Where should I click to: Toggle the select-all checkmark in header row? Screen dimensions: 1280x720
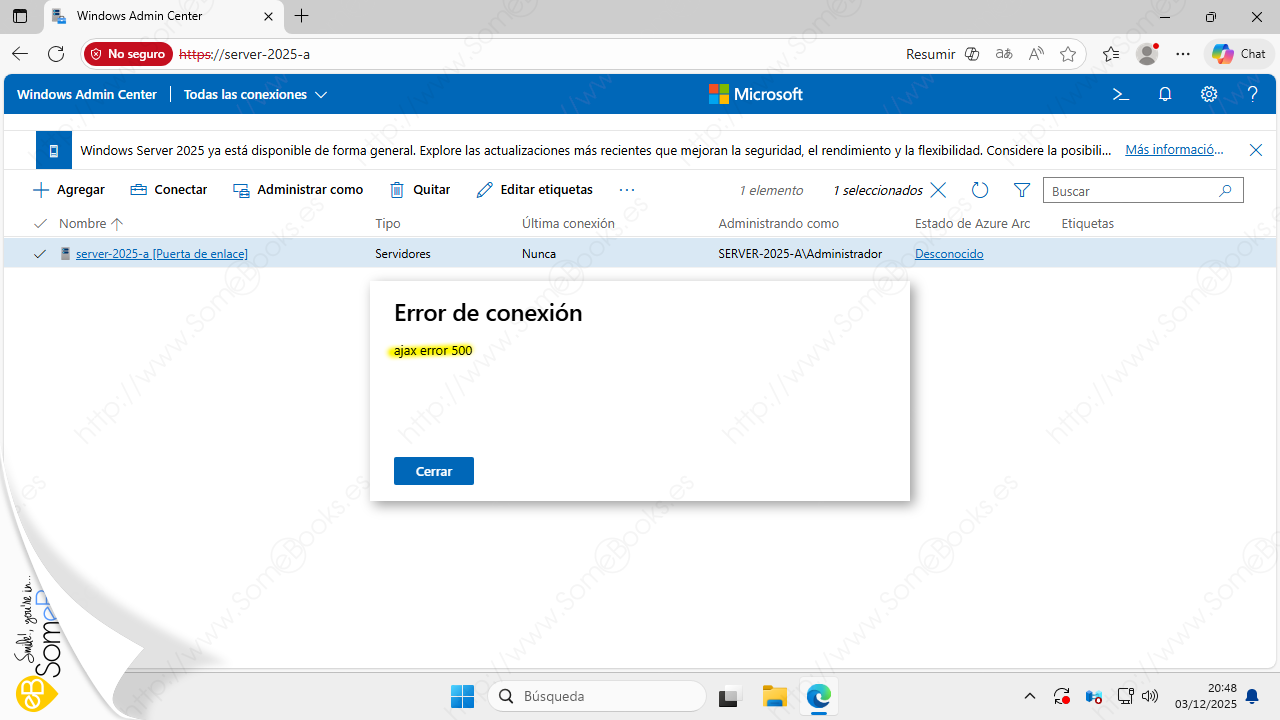point(40,223)
